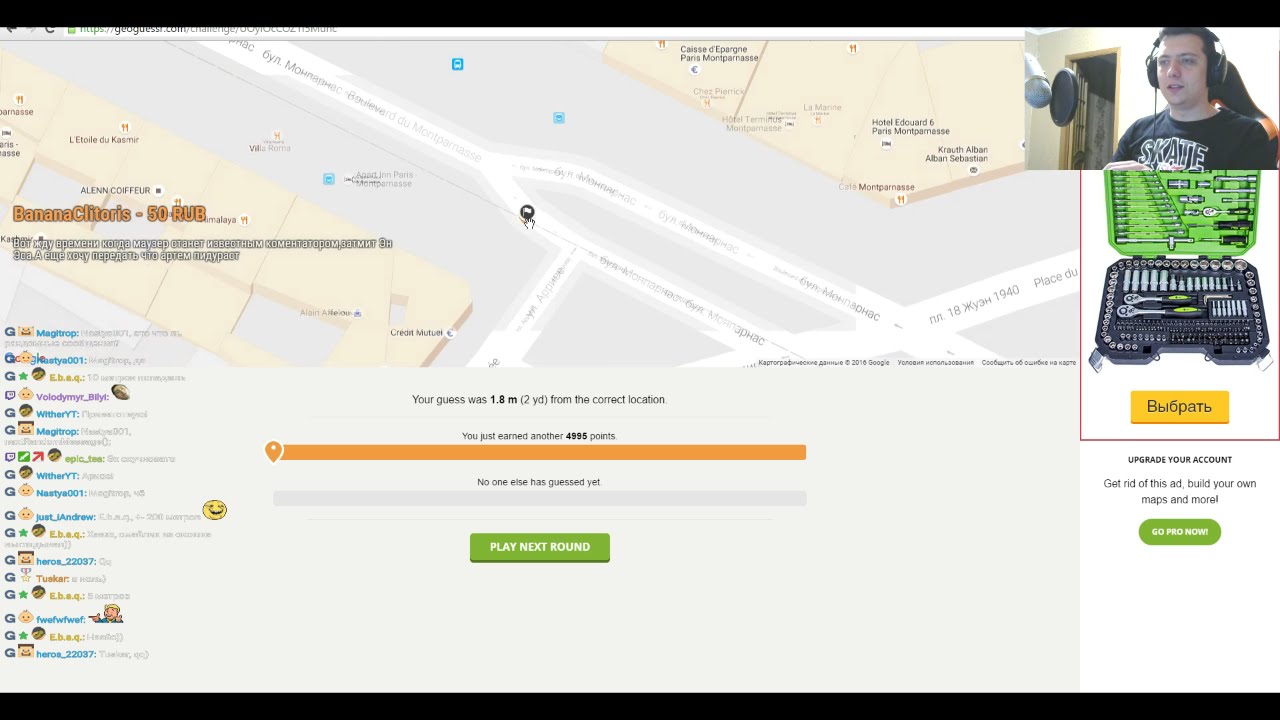Viewport: 1280px width, 720px height.
Task: Click the yellow Выбрать ad button
Action: point(1179,407)
